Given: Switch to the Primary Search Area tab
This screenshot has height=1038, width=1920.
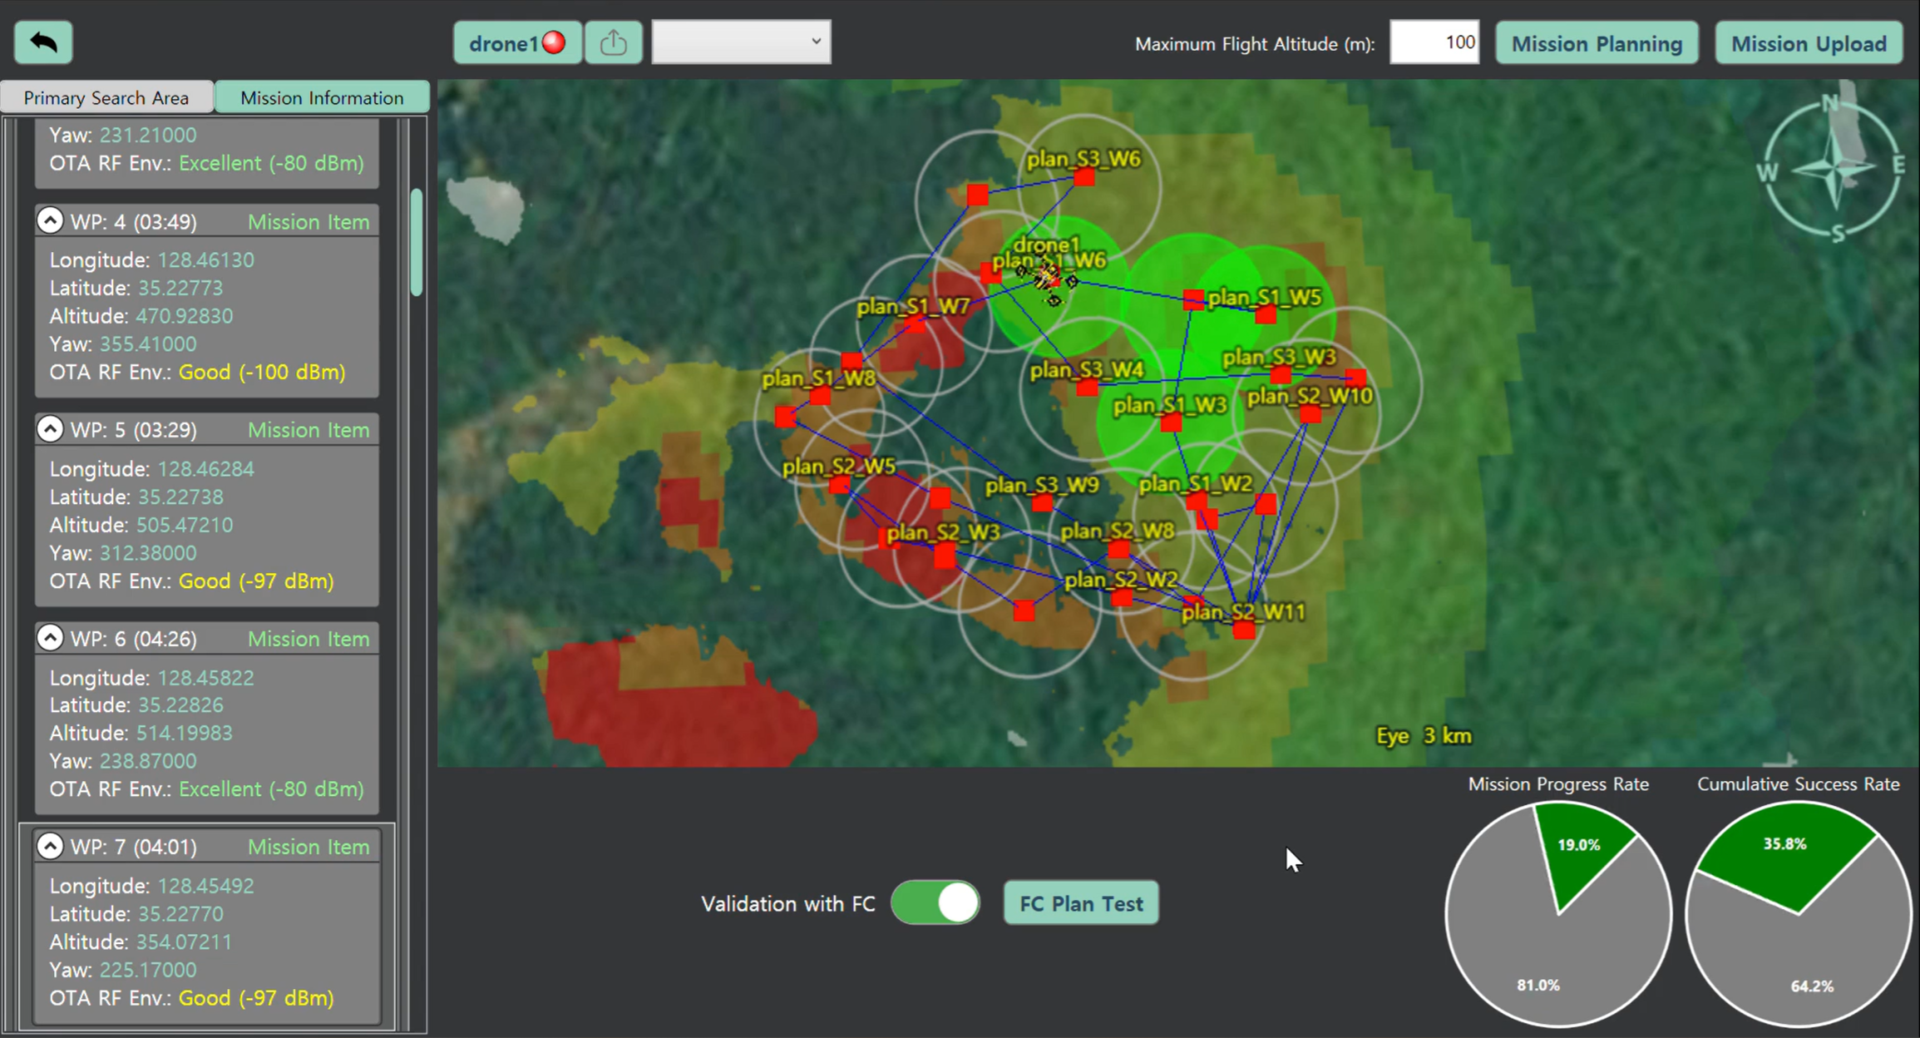Looking at the screenshot, I should (106, 97).
